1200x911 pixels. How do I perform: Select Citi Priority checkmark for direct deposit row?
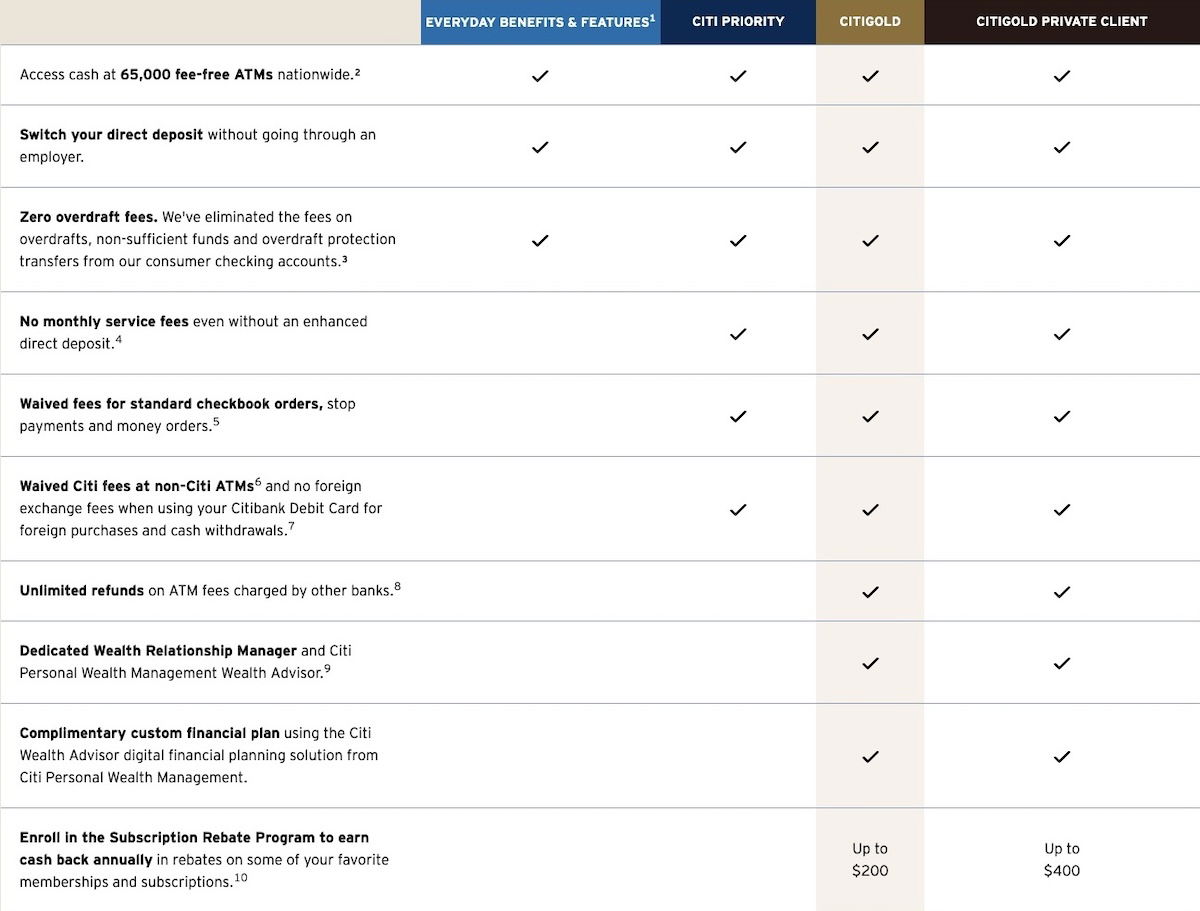tap(738, 147)
